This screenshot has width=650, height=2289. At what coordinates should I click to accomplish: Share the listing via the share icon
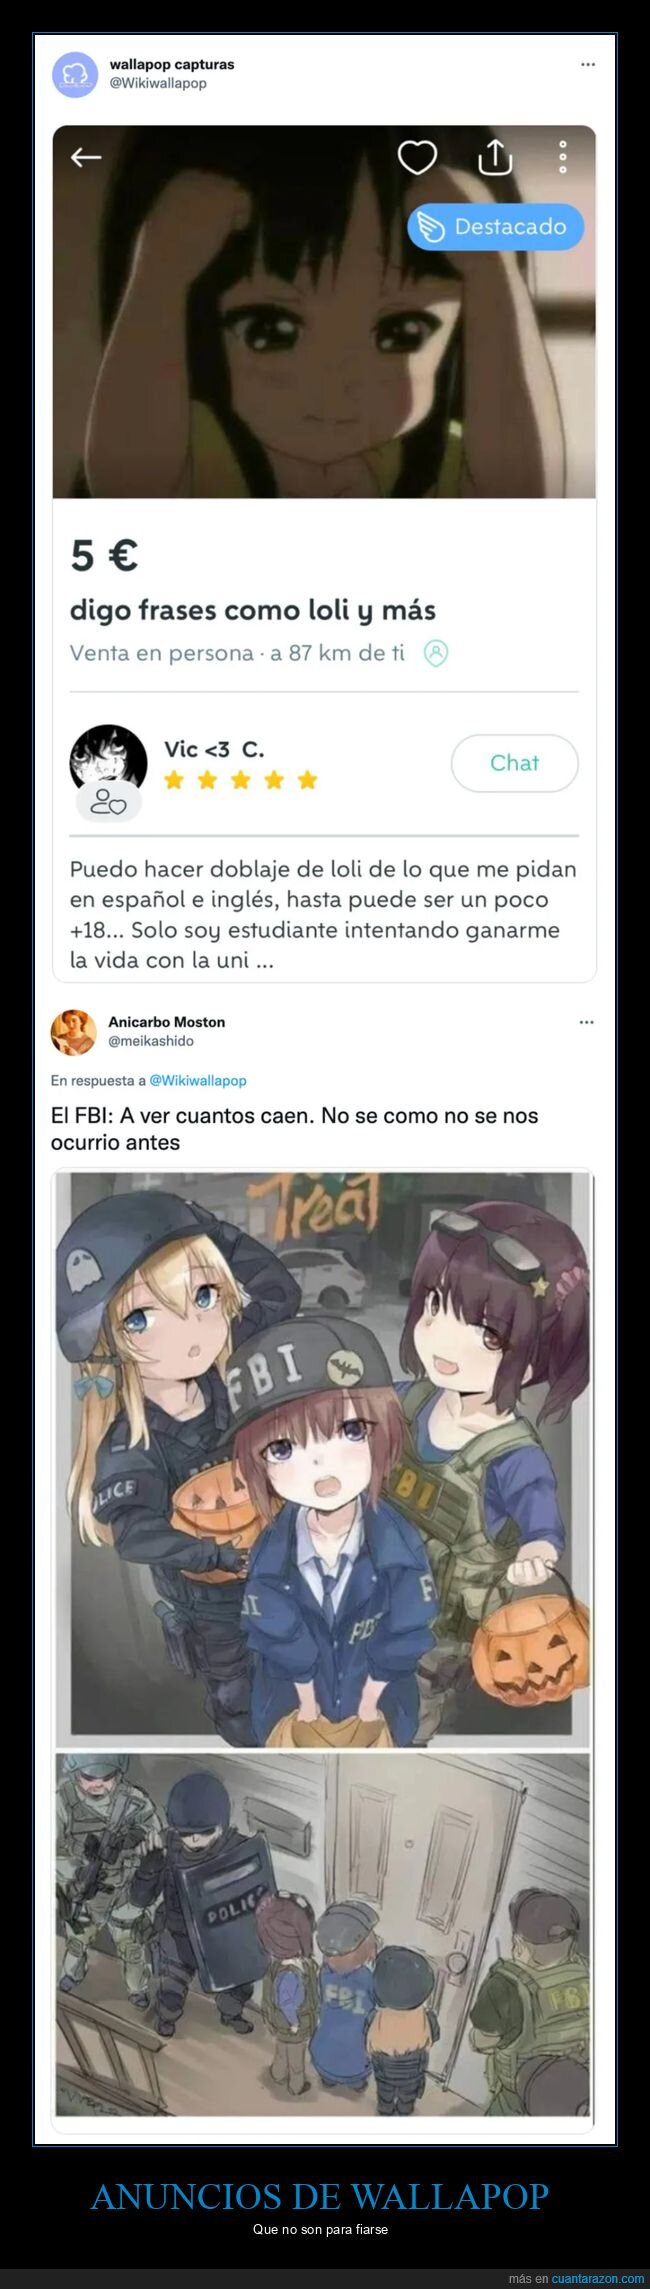click(494, 156)
